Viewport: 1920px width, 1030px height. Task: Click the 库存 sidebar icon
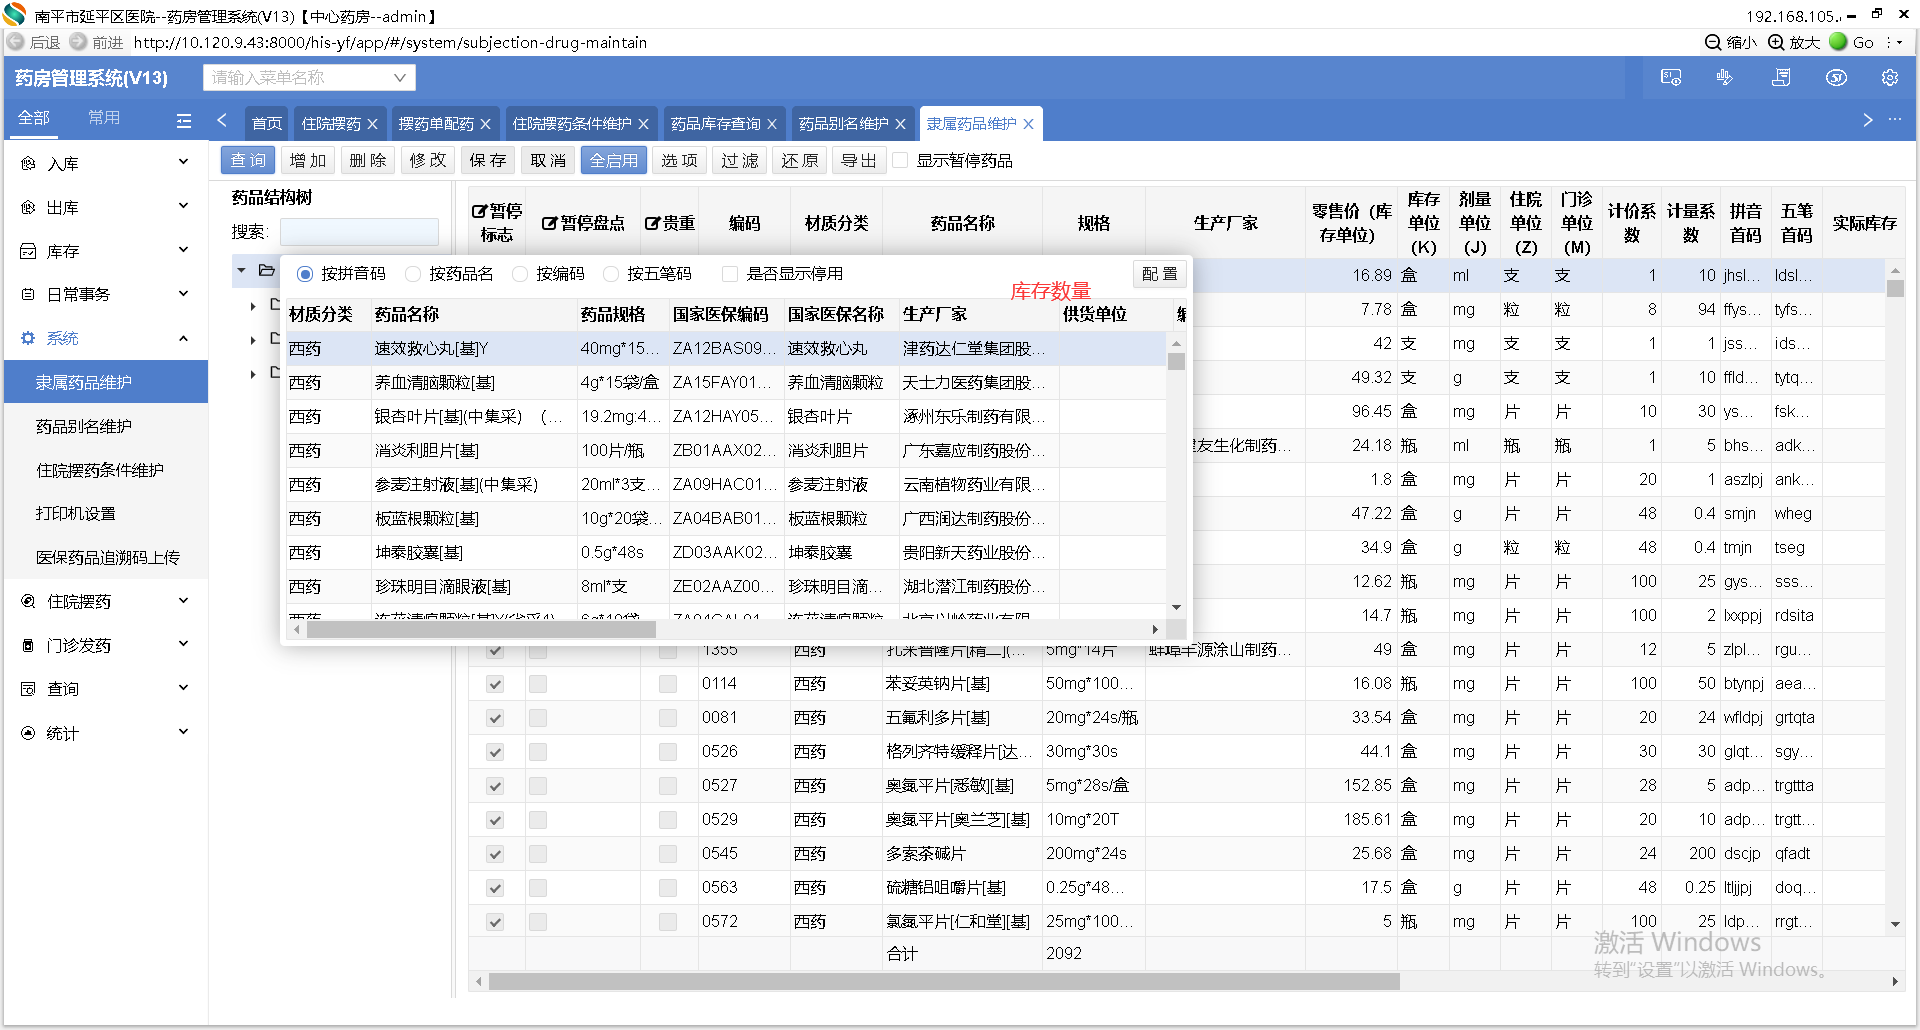(28, 251)
